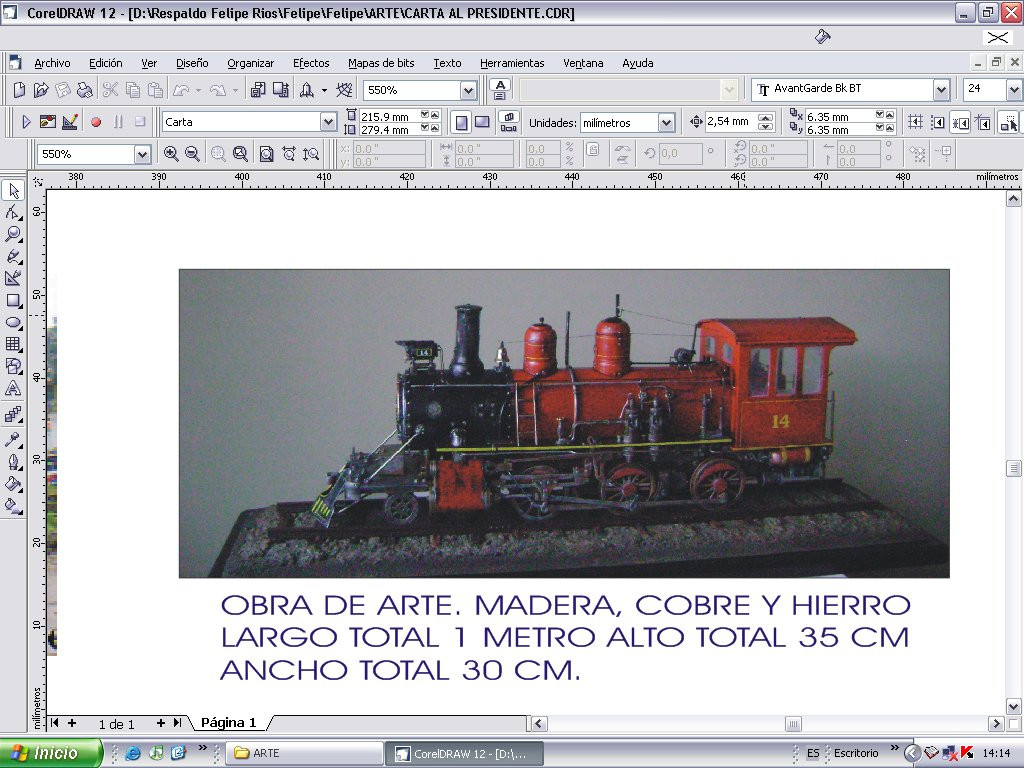Image resolution: width=1024 pixels, height=768 pixels.
Task: Open the Application Launcher dropdown arrow
Action: [324, 90]
